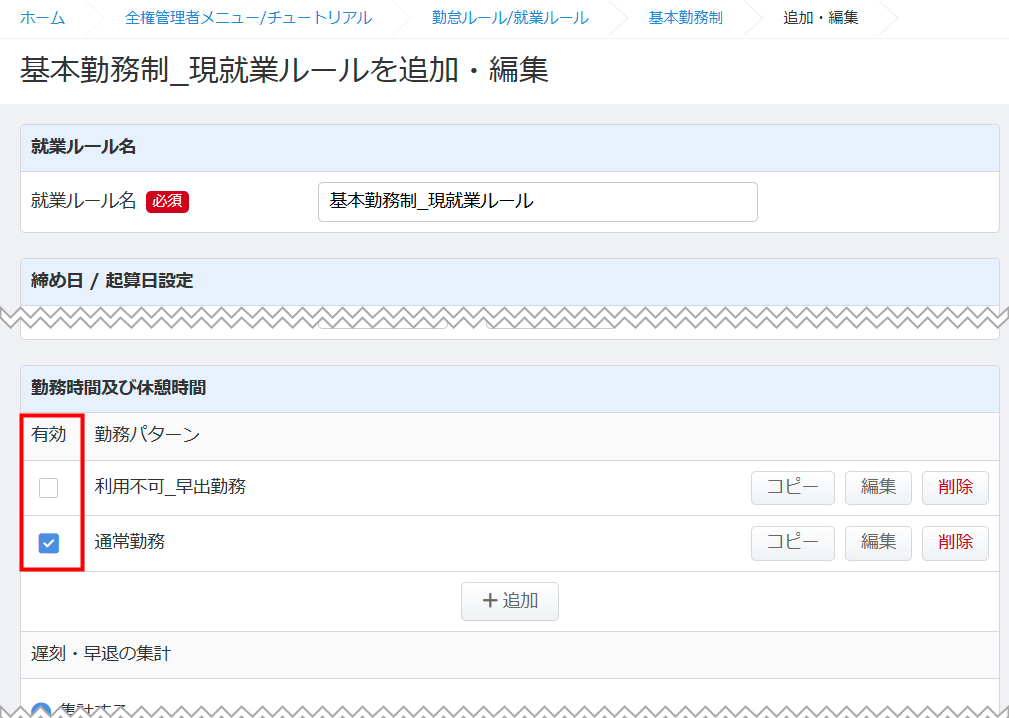Enable the 利用不可_早出勤務 checkbox

click(48, 488)
